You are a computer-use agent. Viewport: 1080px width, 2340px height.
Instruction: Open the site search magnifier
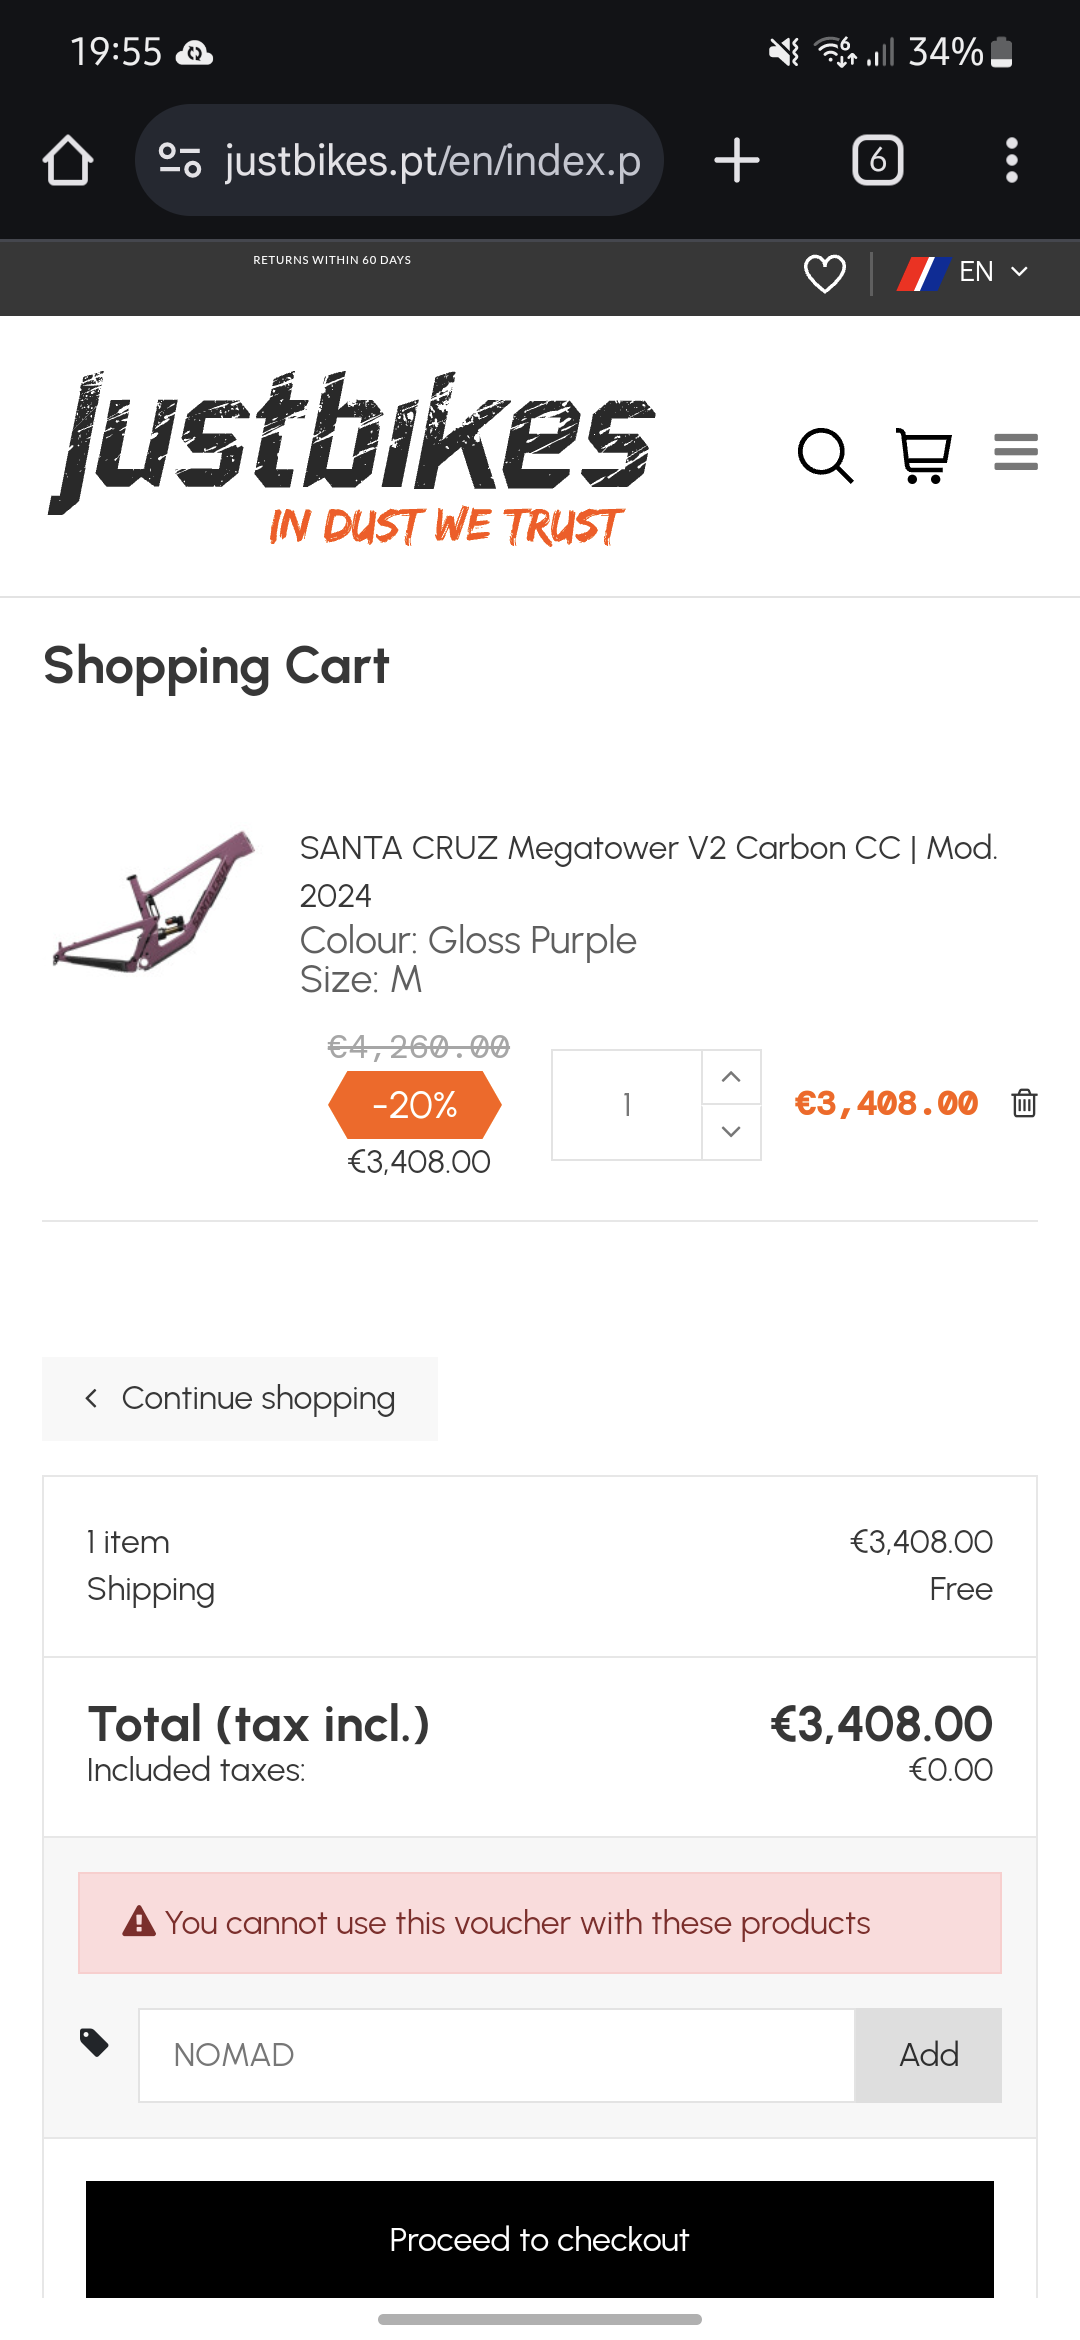point(825,456)
